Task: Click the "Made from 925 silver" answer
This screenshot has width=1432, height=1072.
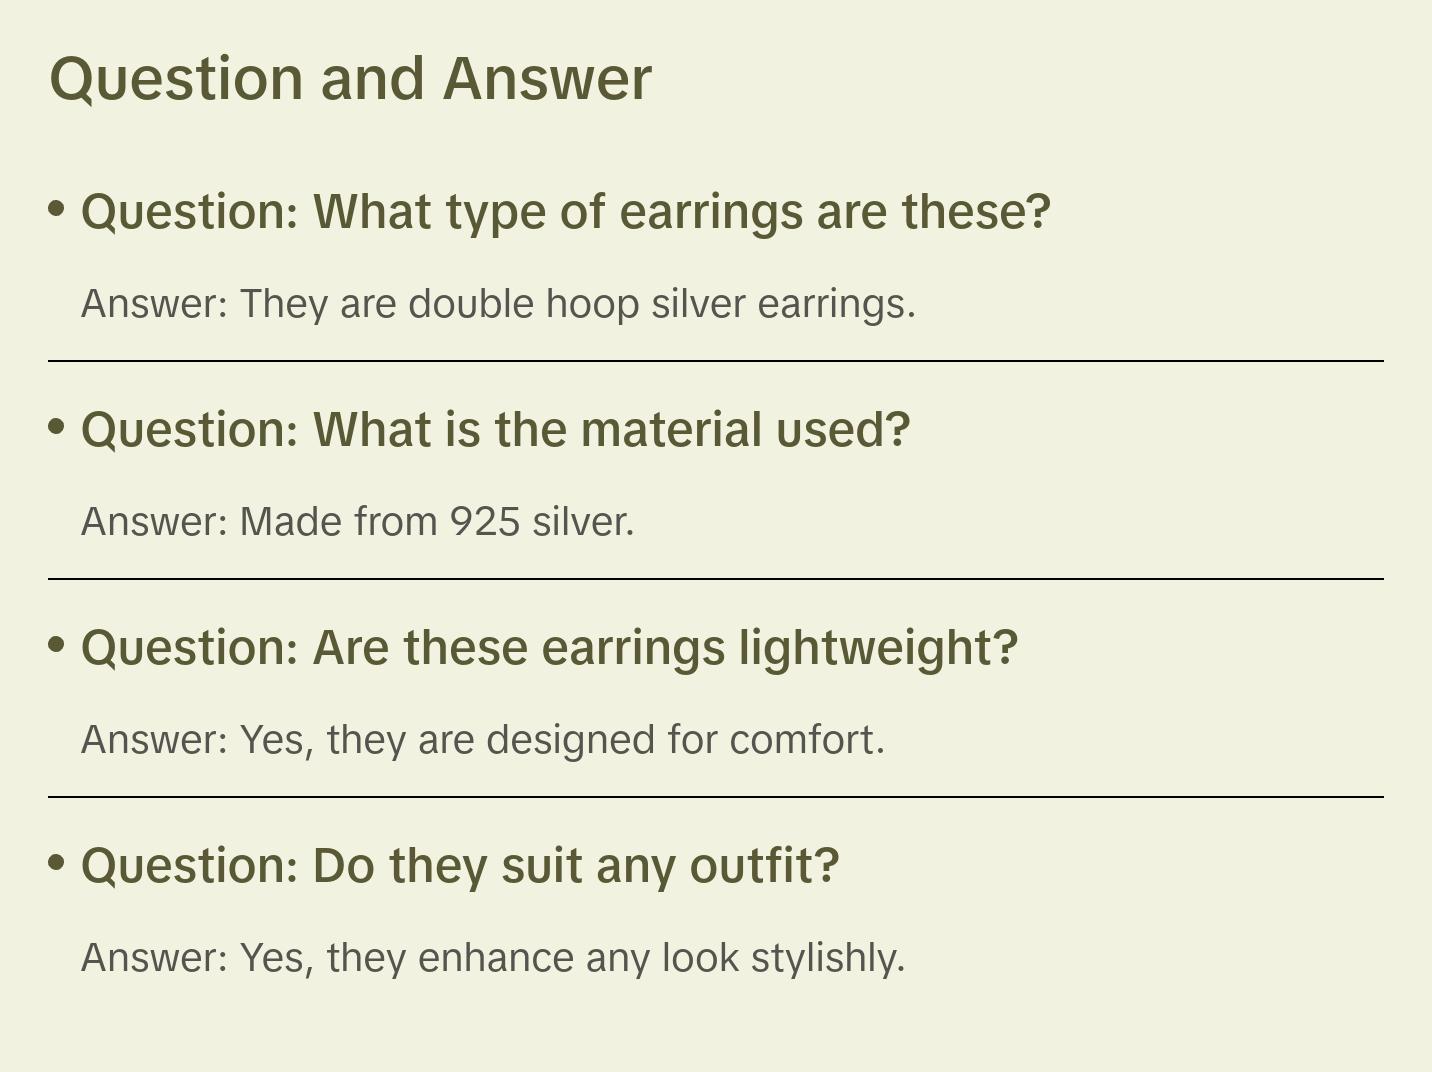Action: click(358, 522)
